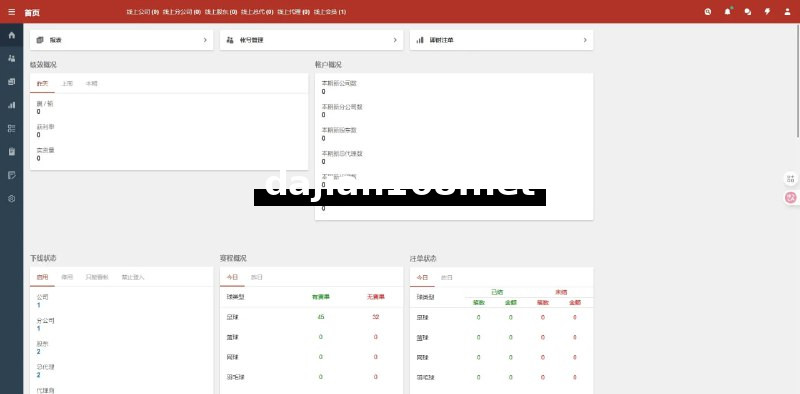800x394 pixels.
Task: Switch to 本期 tab in 绩效概况
Action: coord(91,83)
